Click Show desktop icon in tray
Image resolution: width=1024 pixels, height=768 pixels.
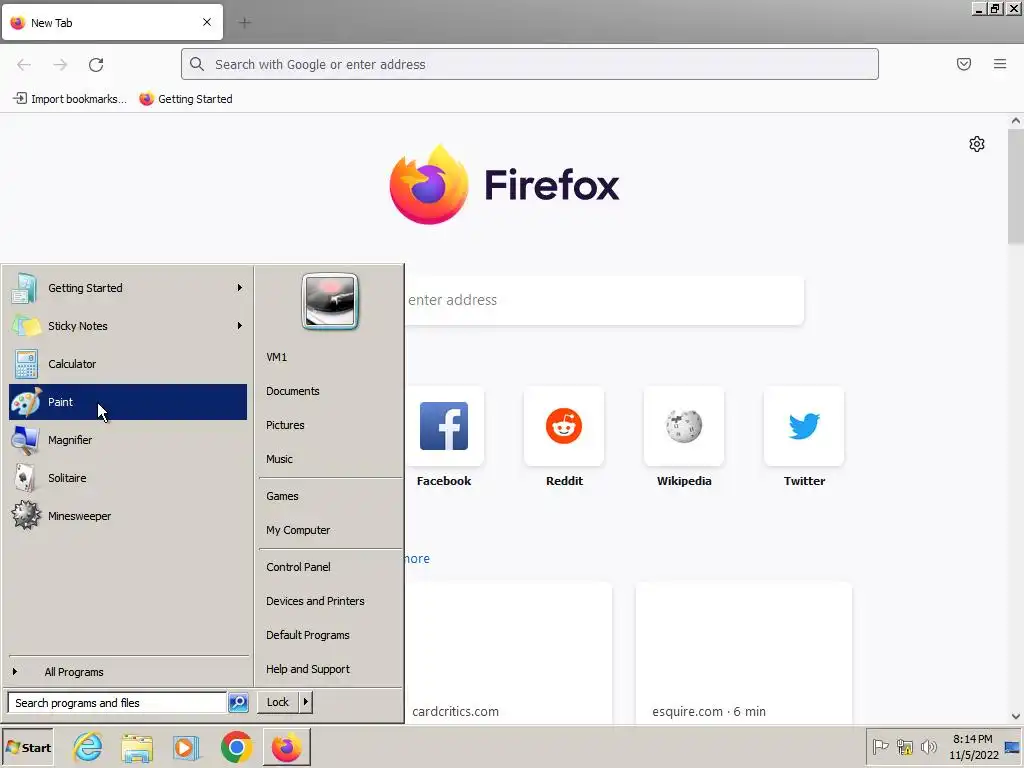pos(1013,747)
